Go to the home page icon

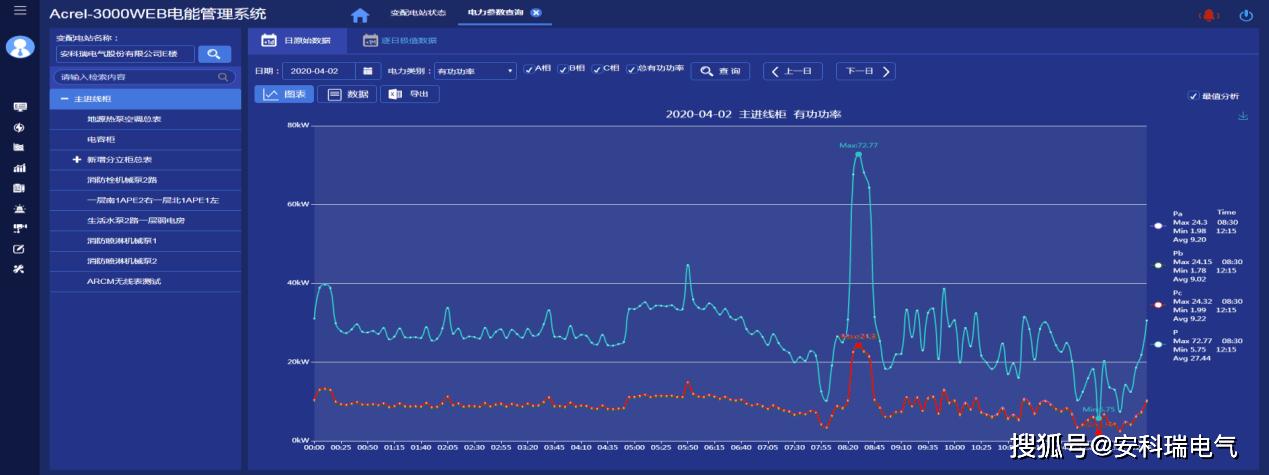pos(360,14)
